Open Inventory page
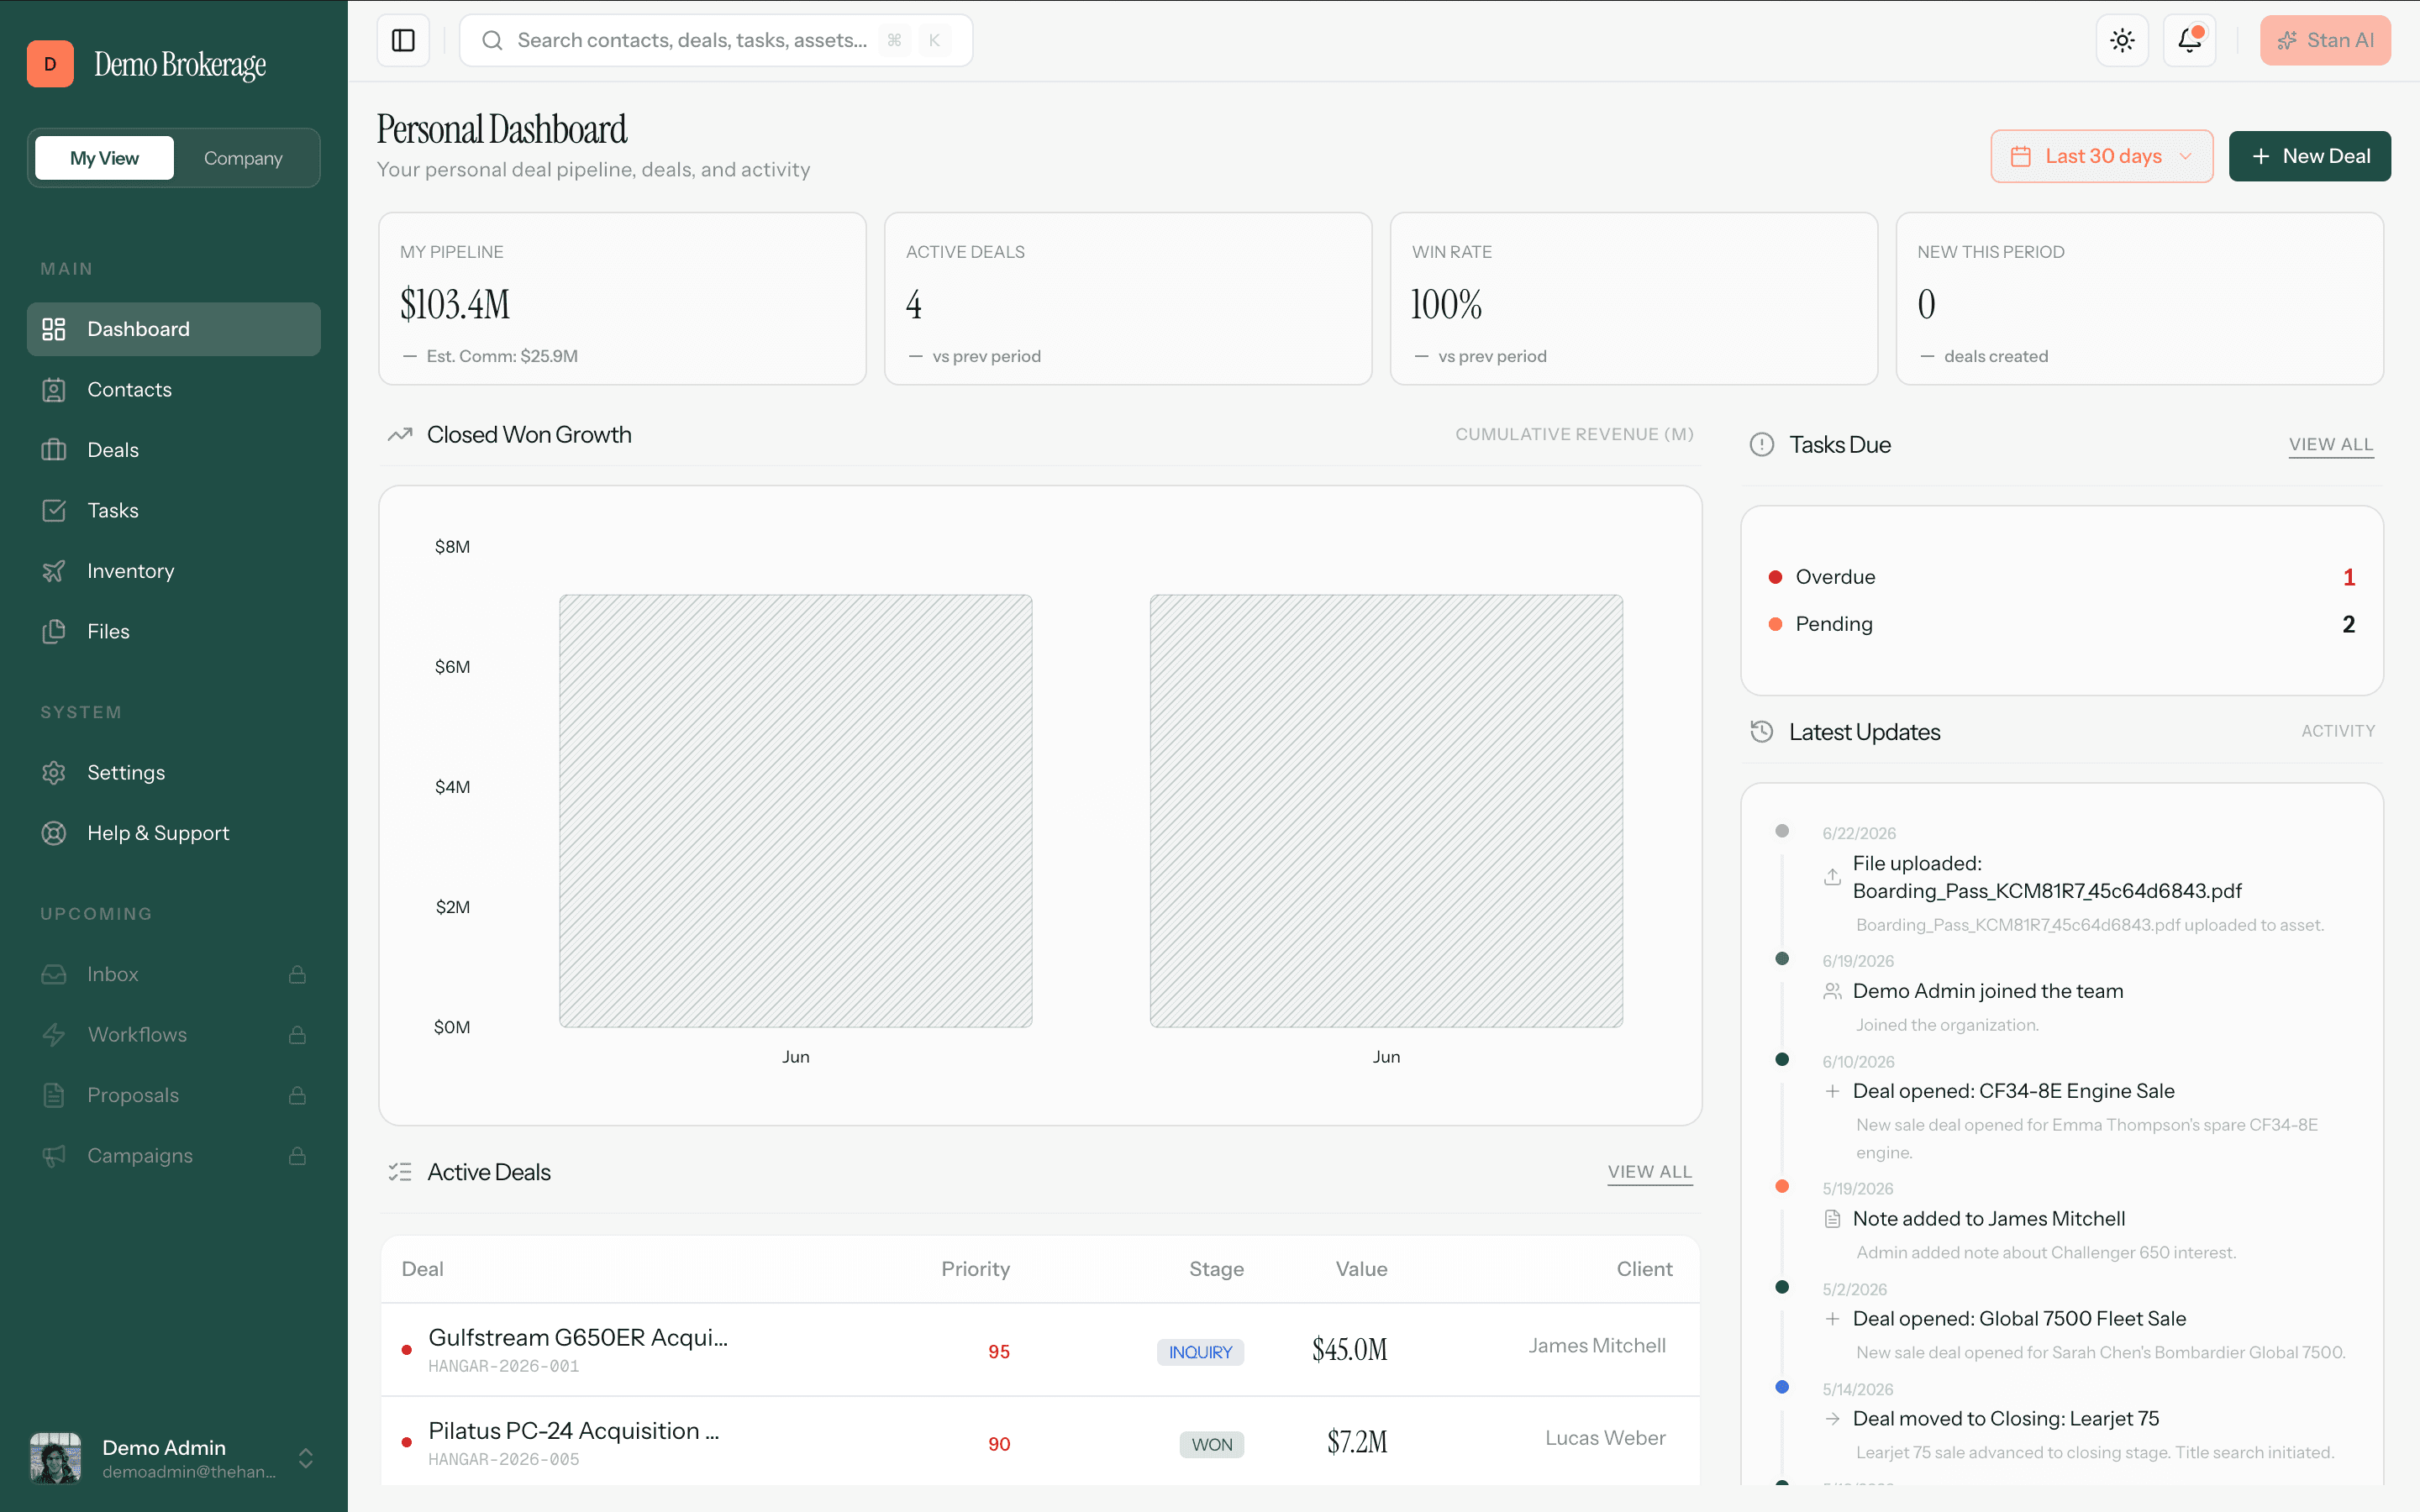 coord(174,571)
